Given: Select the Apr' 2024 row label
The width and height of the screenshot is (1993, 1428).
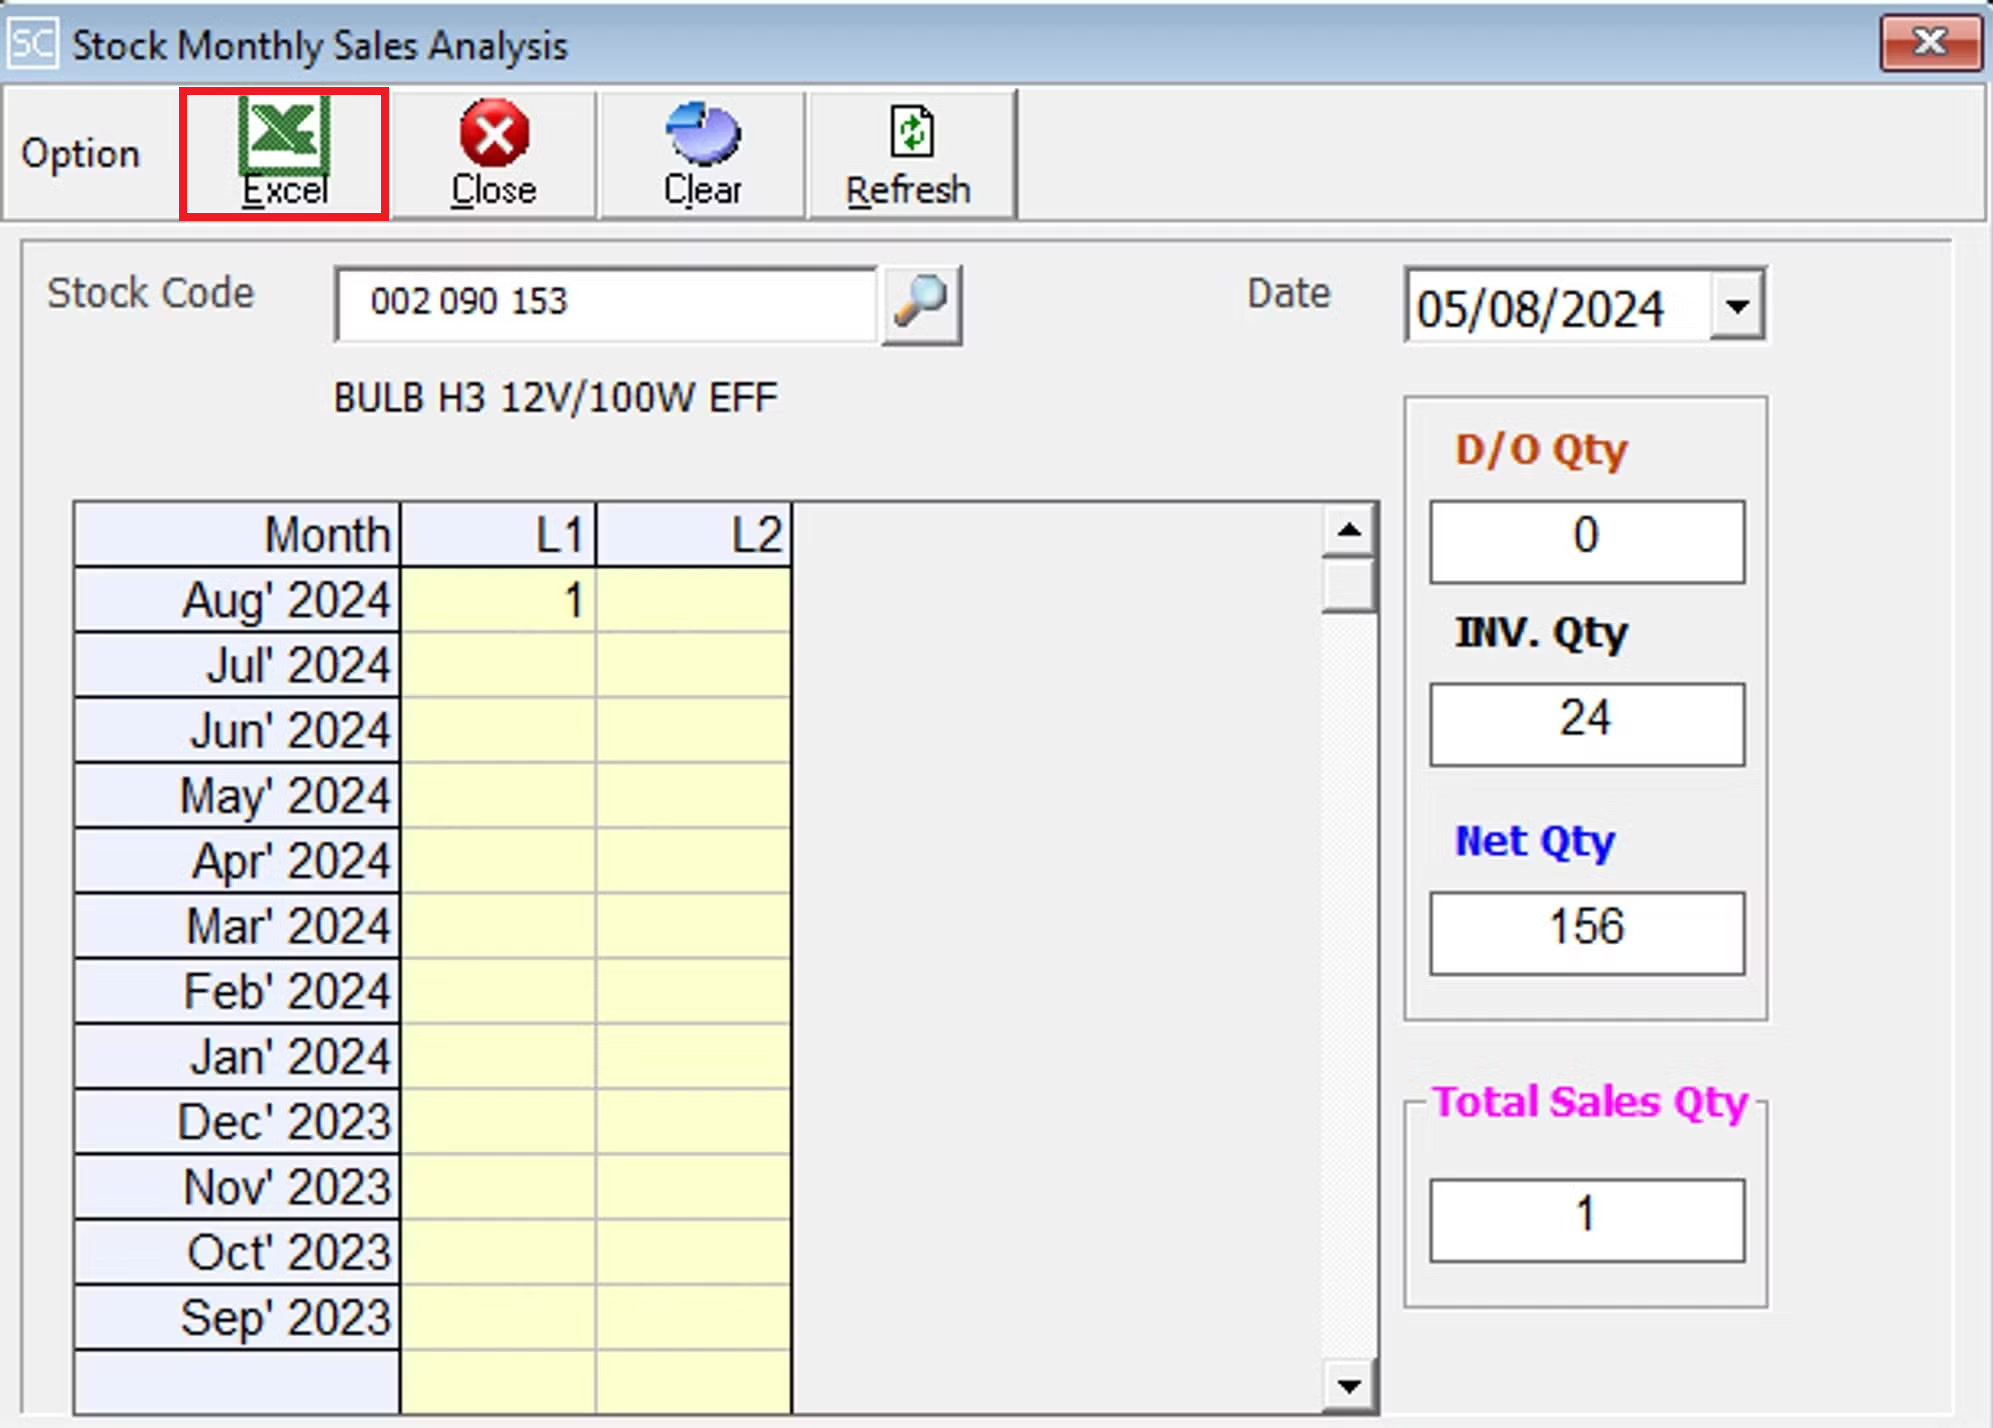Looking at the screenshot, I should [x=237, y=861].
